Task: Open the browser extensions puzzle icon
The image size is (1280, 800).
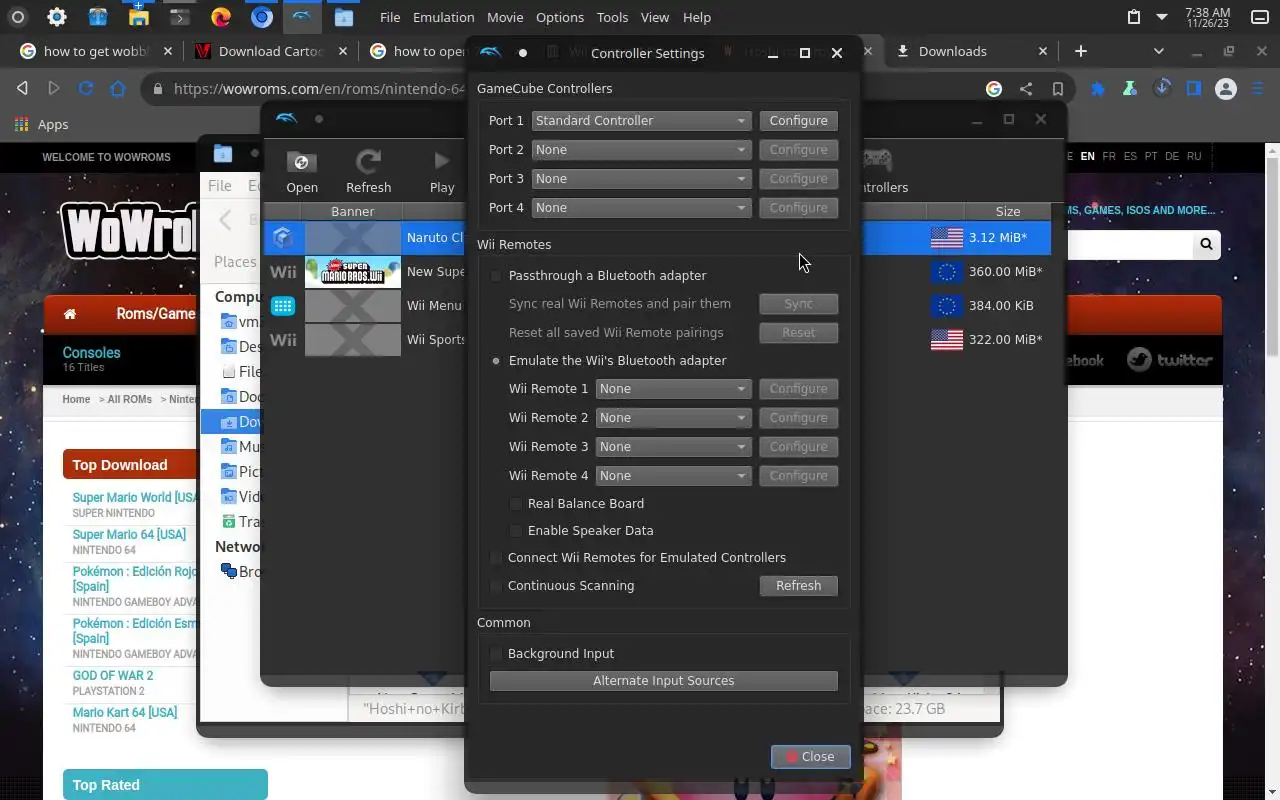Action: 1097,88
